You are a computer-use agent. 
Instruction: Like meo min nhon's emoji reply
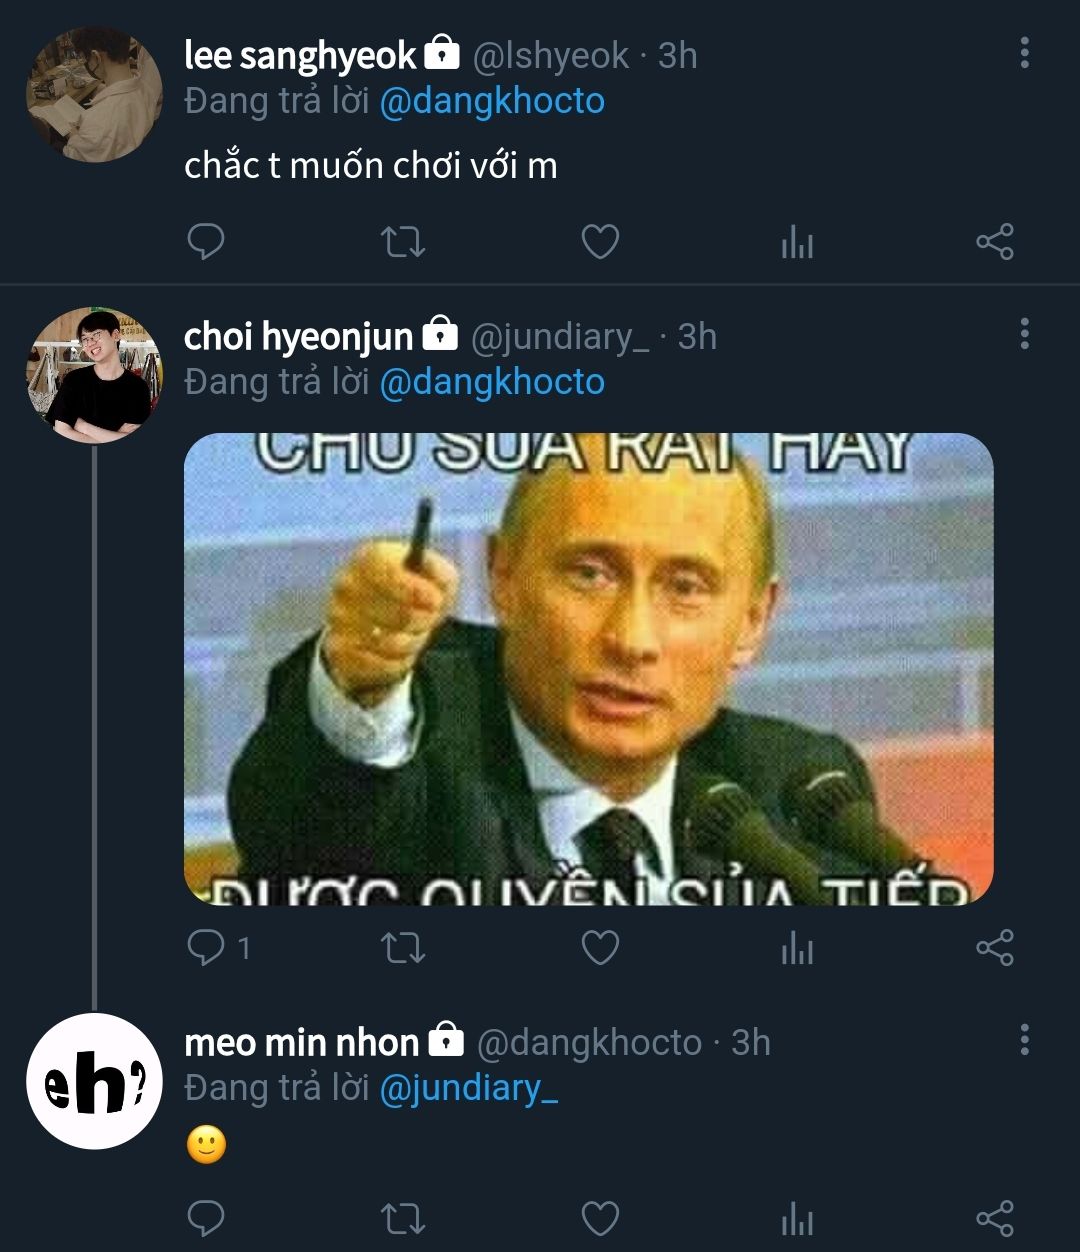pyautogui.click(x=600, y=1219)
